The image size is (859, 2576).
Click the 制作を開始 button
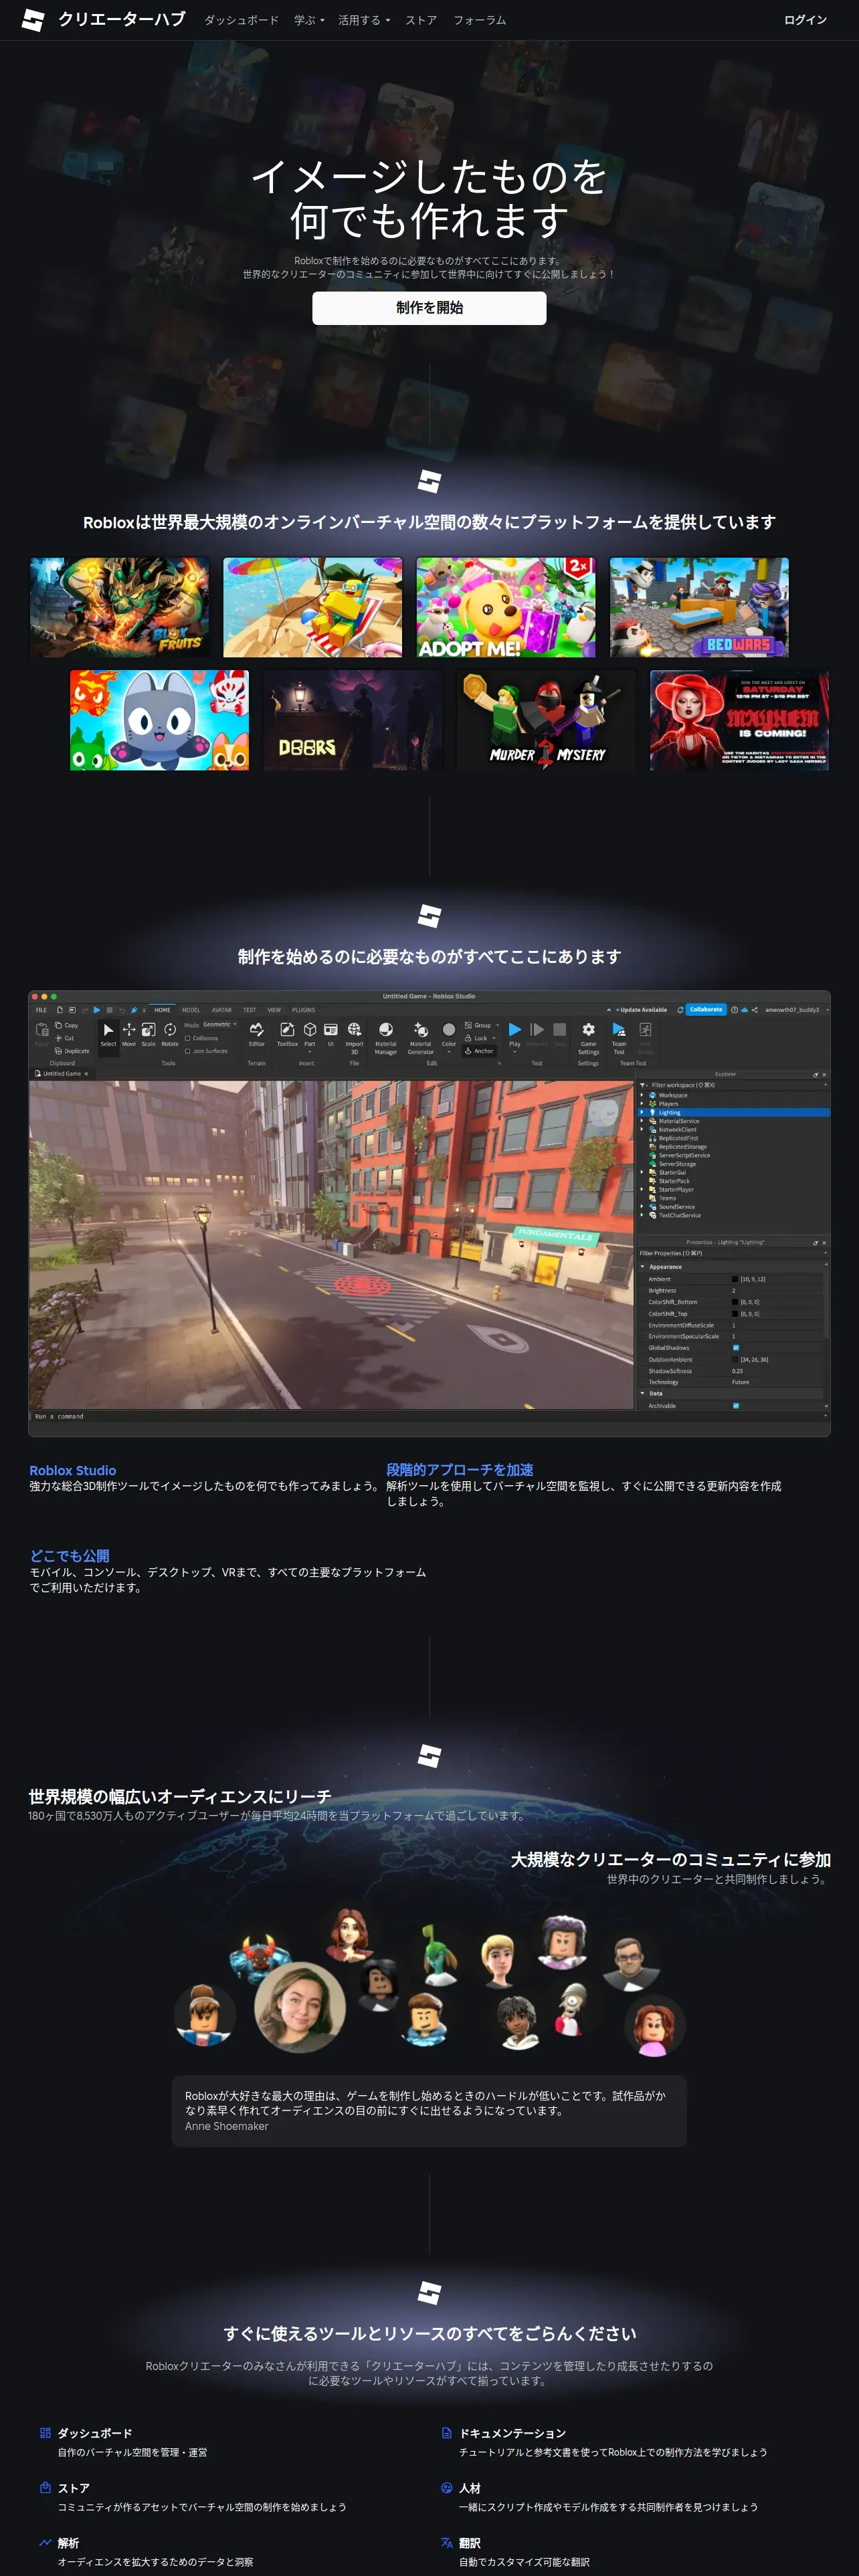(429, 308)
